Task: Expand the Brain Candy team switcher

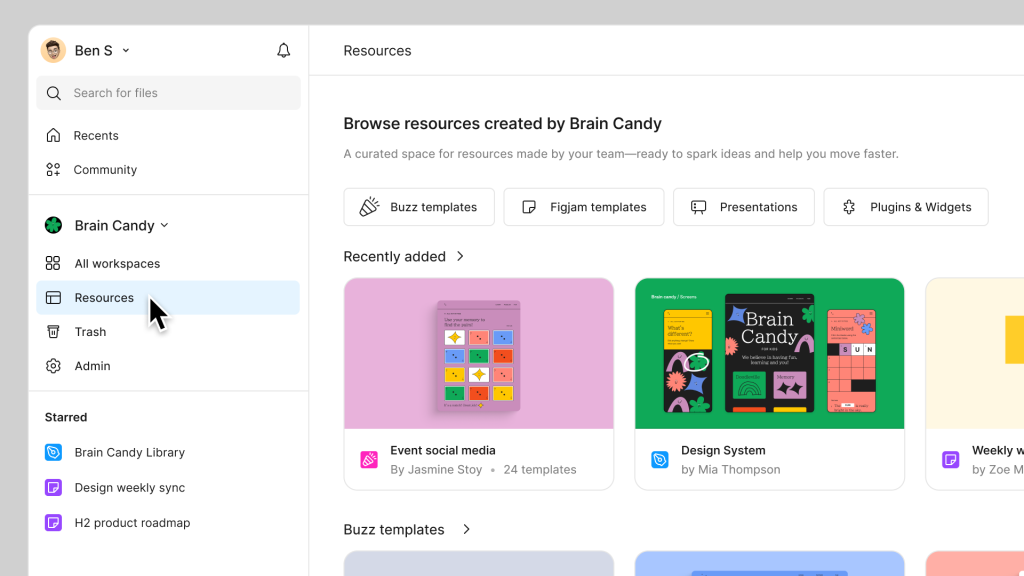Action: click(x=165, y=226)
